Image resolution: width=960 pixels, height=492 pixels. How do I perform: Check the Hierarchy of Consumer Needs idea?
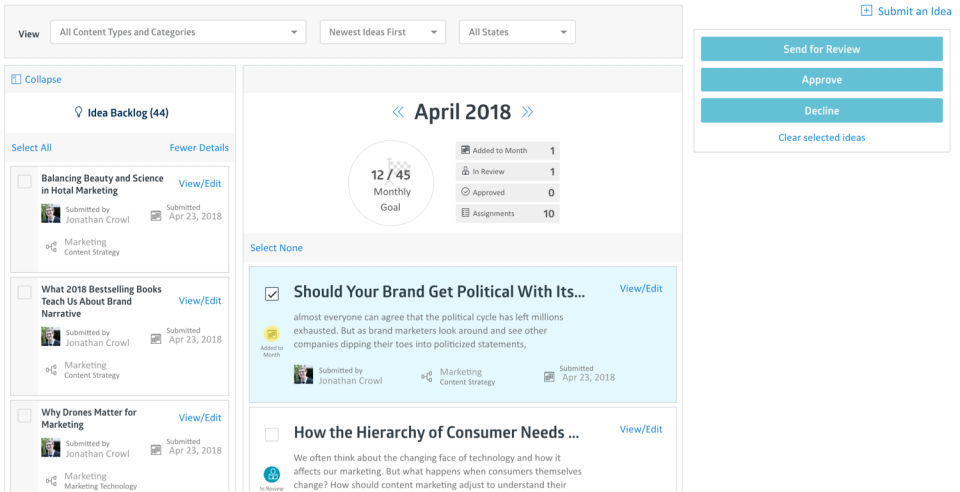[272, 434]
